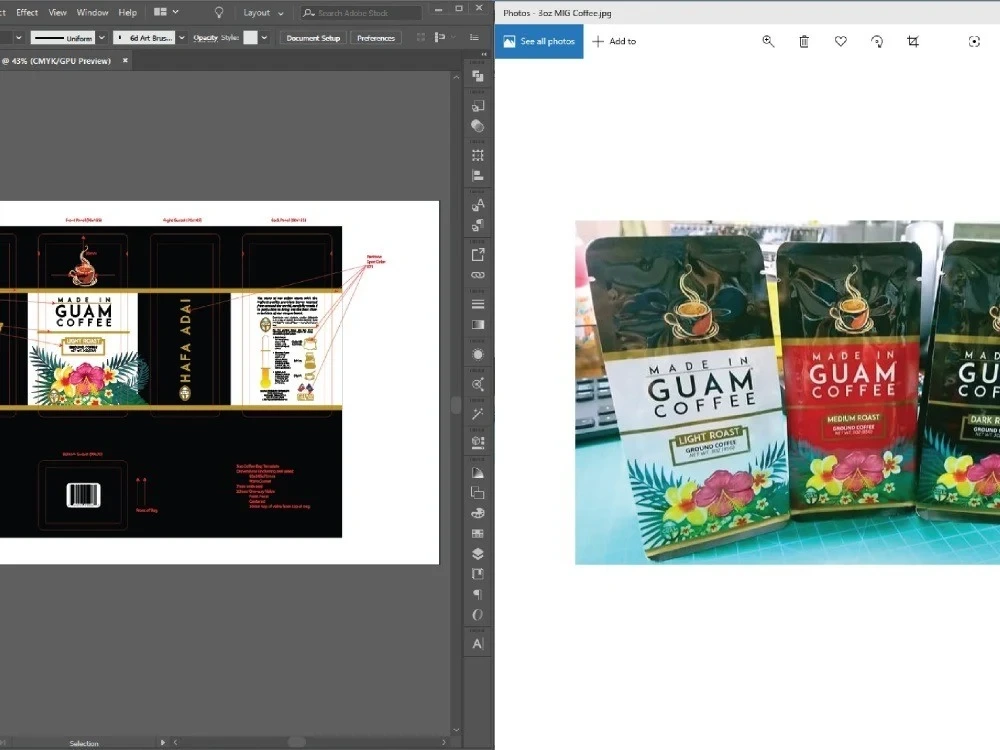Favorite the photo with heart icon
Viewport: 1000px width, 750px height.
coord(841,41)
